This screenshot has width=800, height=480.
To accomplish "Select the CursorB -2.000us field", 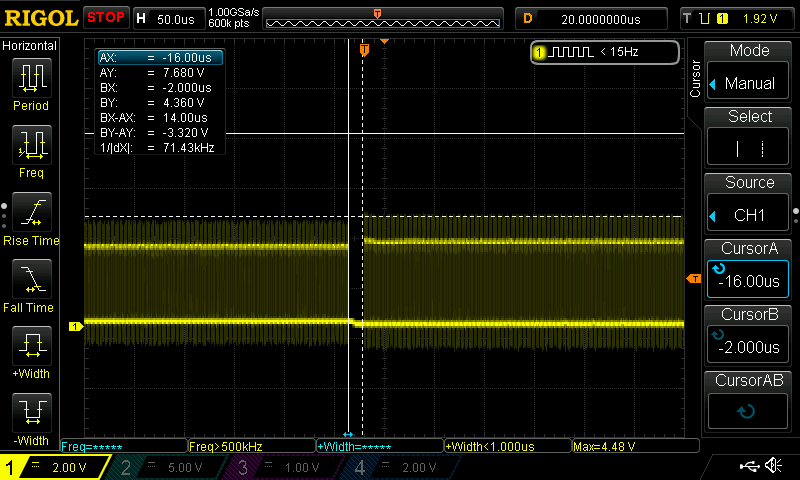I will (x=748, y=345).
